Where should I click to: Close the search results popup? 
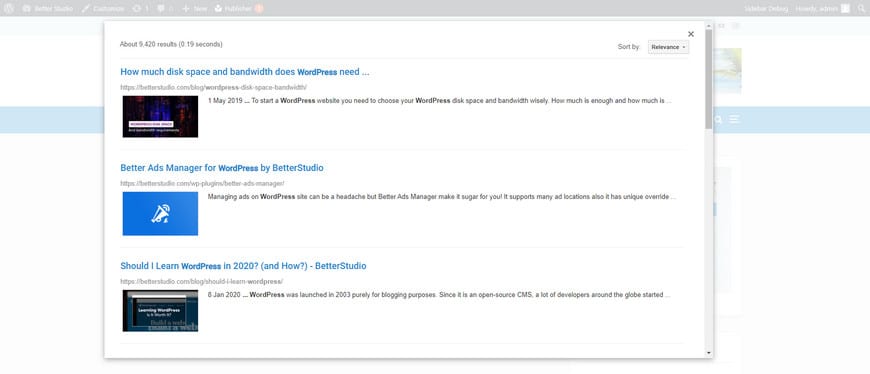tap(691, 34)
